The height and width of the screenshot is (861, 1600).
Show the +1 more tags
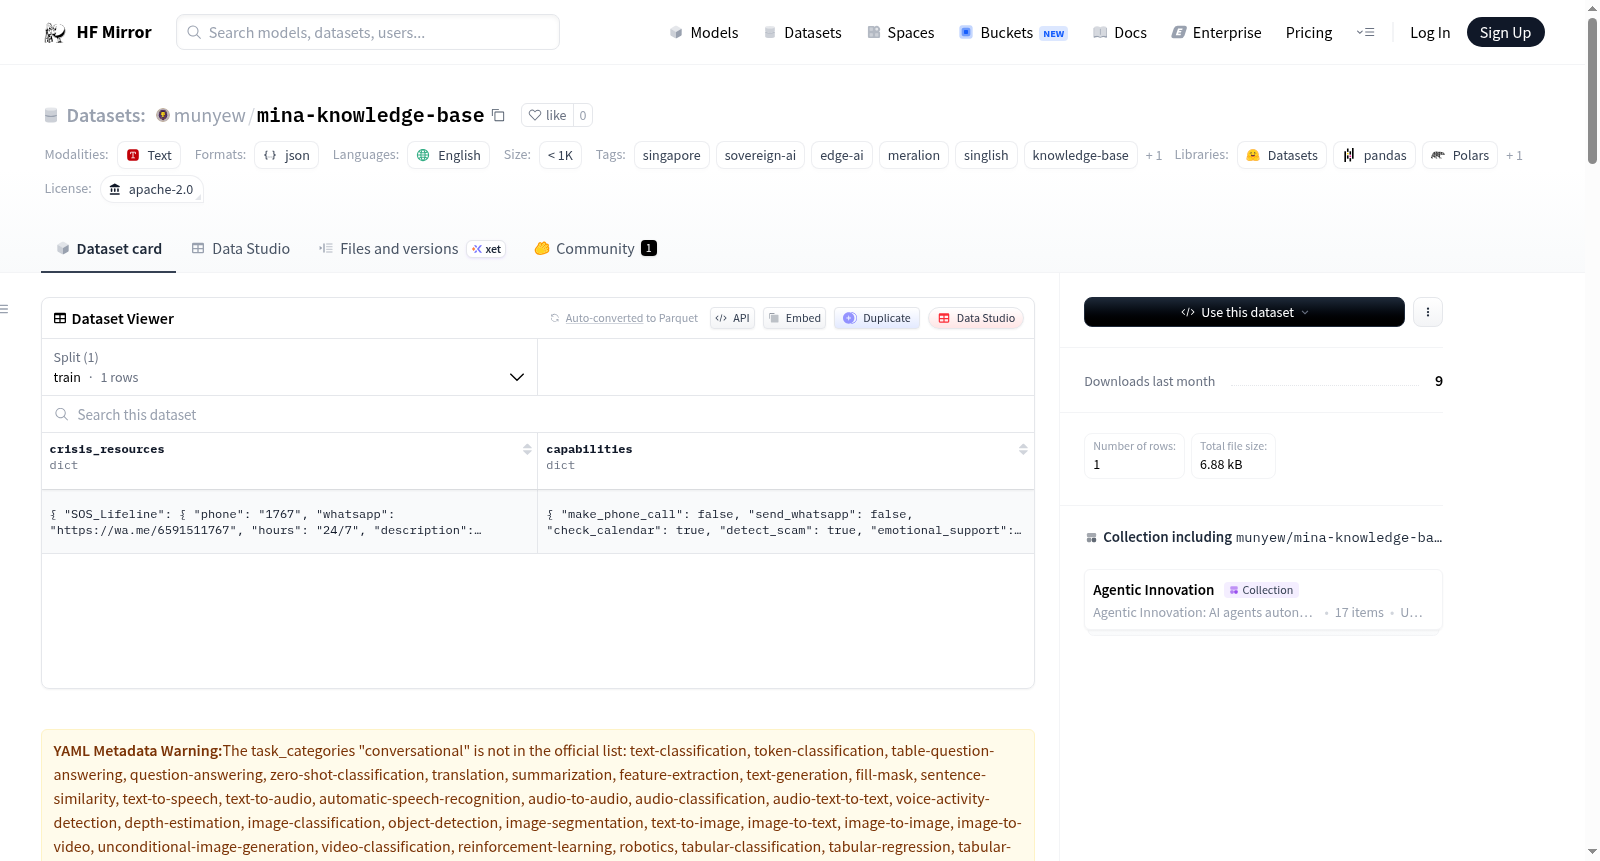pos(1154,155)
